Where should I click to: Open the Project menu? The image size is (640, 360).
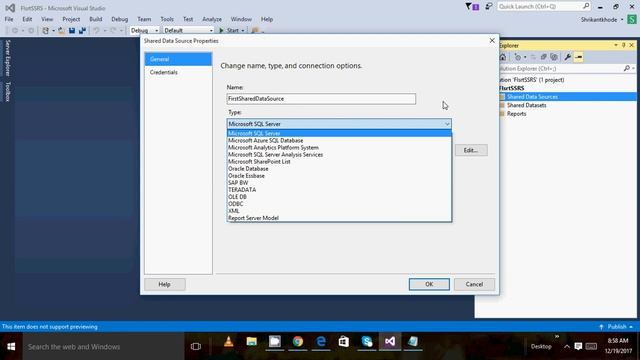pyautogui.click(x=71, y=19)
